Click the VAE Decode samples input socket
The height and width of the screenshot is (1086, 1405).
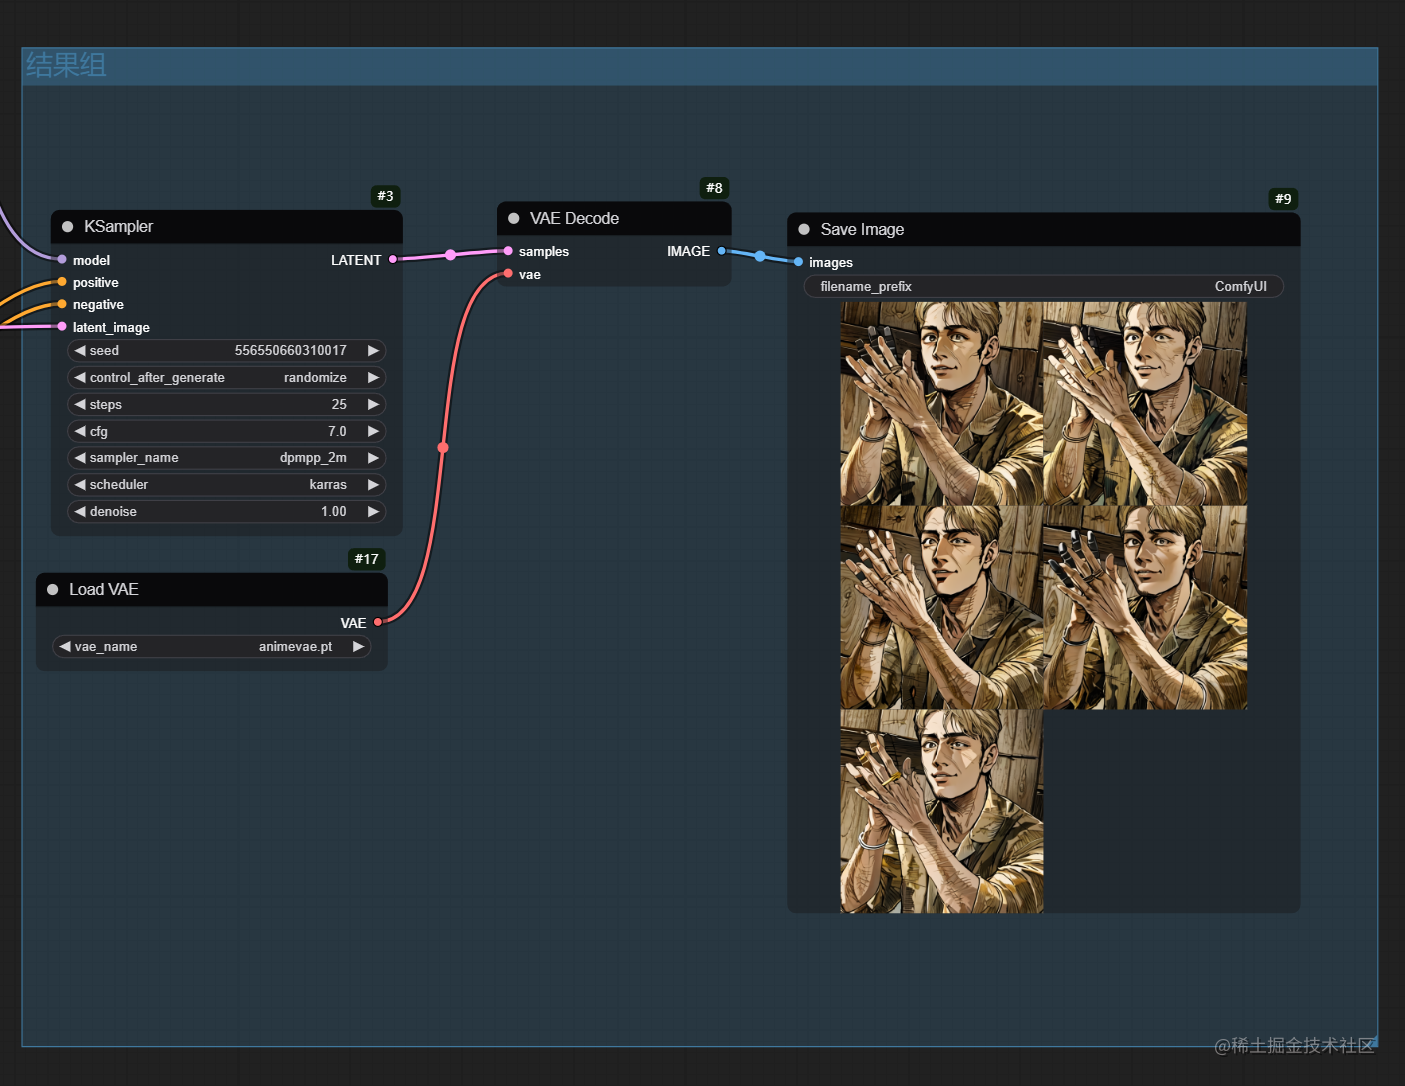click(508, 251)
